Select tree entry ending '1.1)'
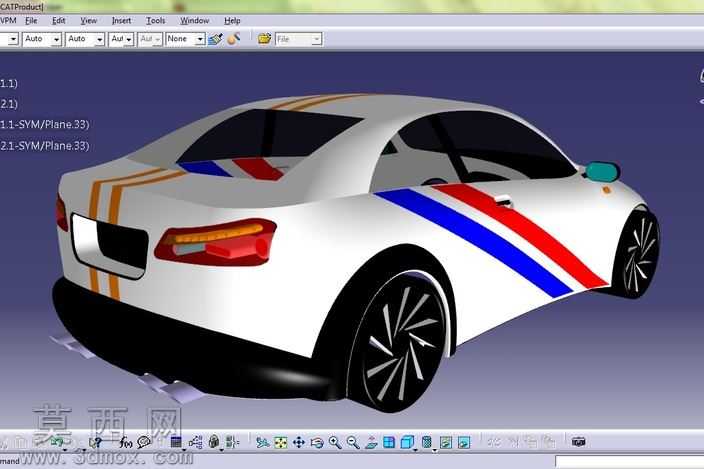 tap(9, 83)
